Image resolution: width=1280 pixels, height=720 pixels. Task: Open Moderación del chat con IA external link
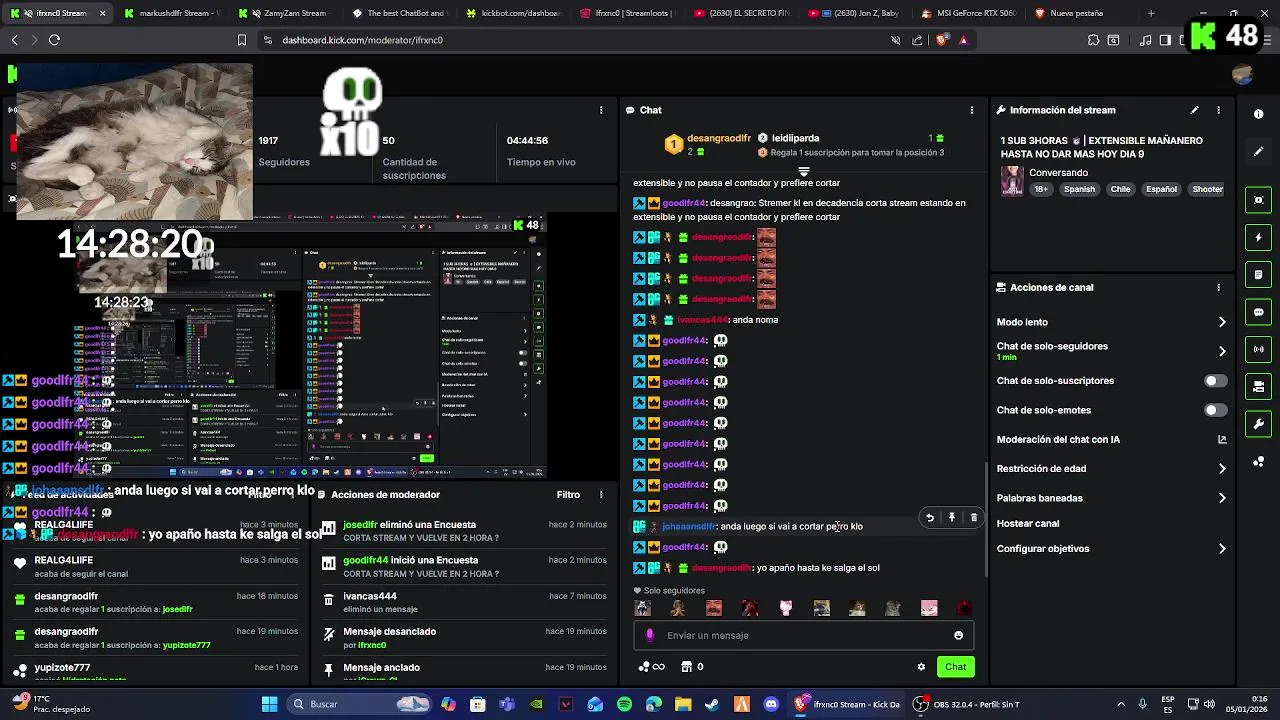tap(1221, 439)
